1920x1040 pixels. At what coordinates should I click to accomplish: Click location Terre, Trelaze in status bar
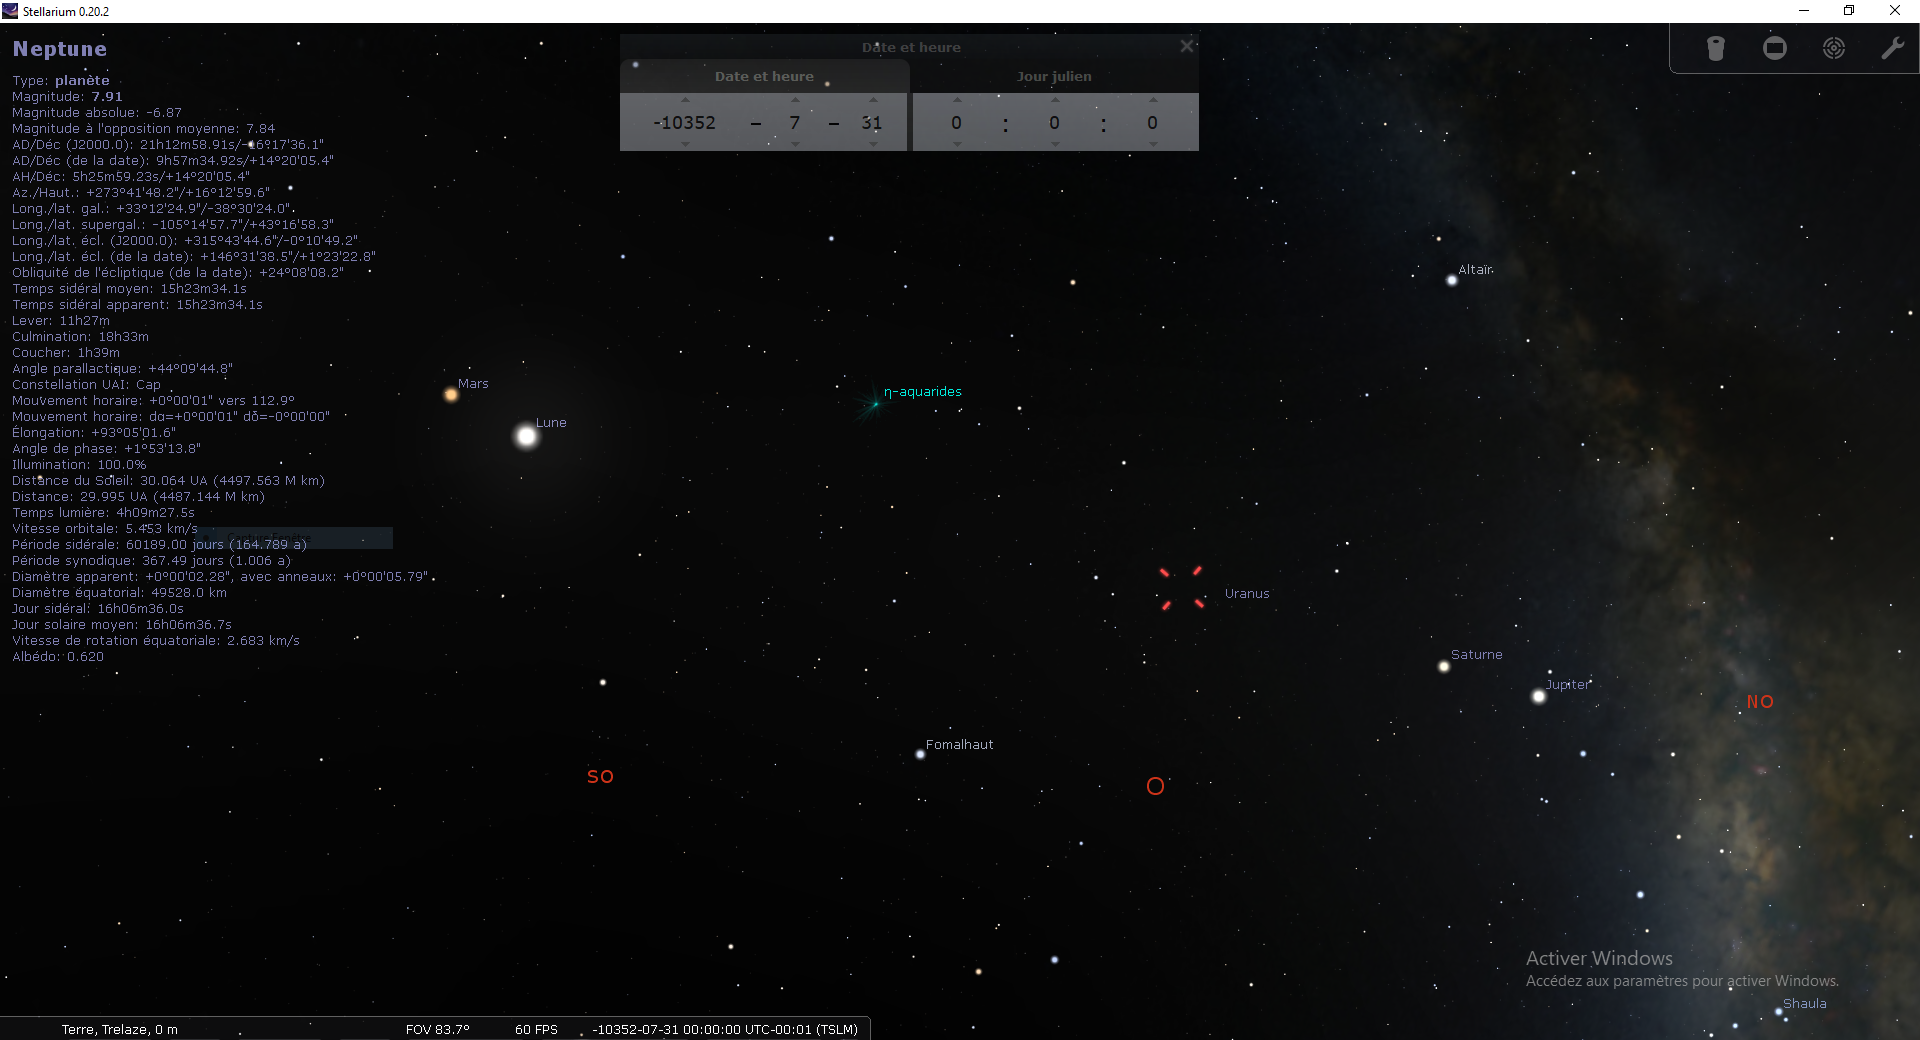(120, 1029)
